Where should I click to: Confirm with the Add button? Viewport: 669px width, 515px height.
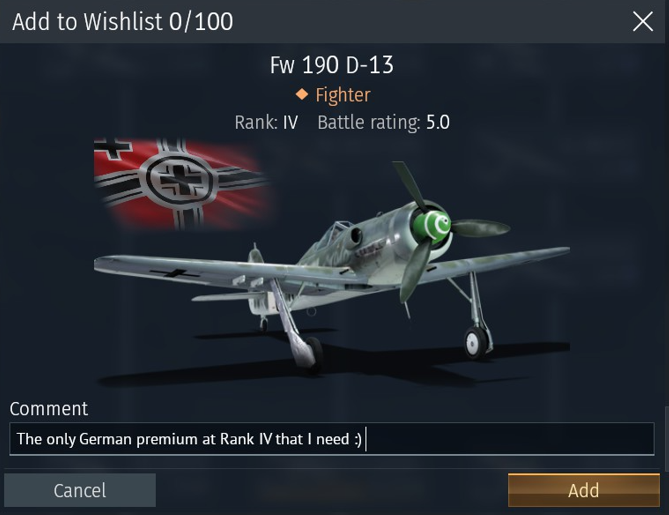pyautogui.click(x=584, y=490)
